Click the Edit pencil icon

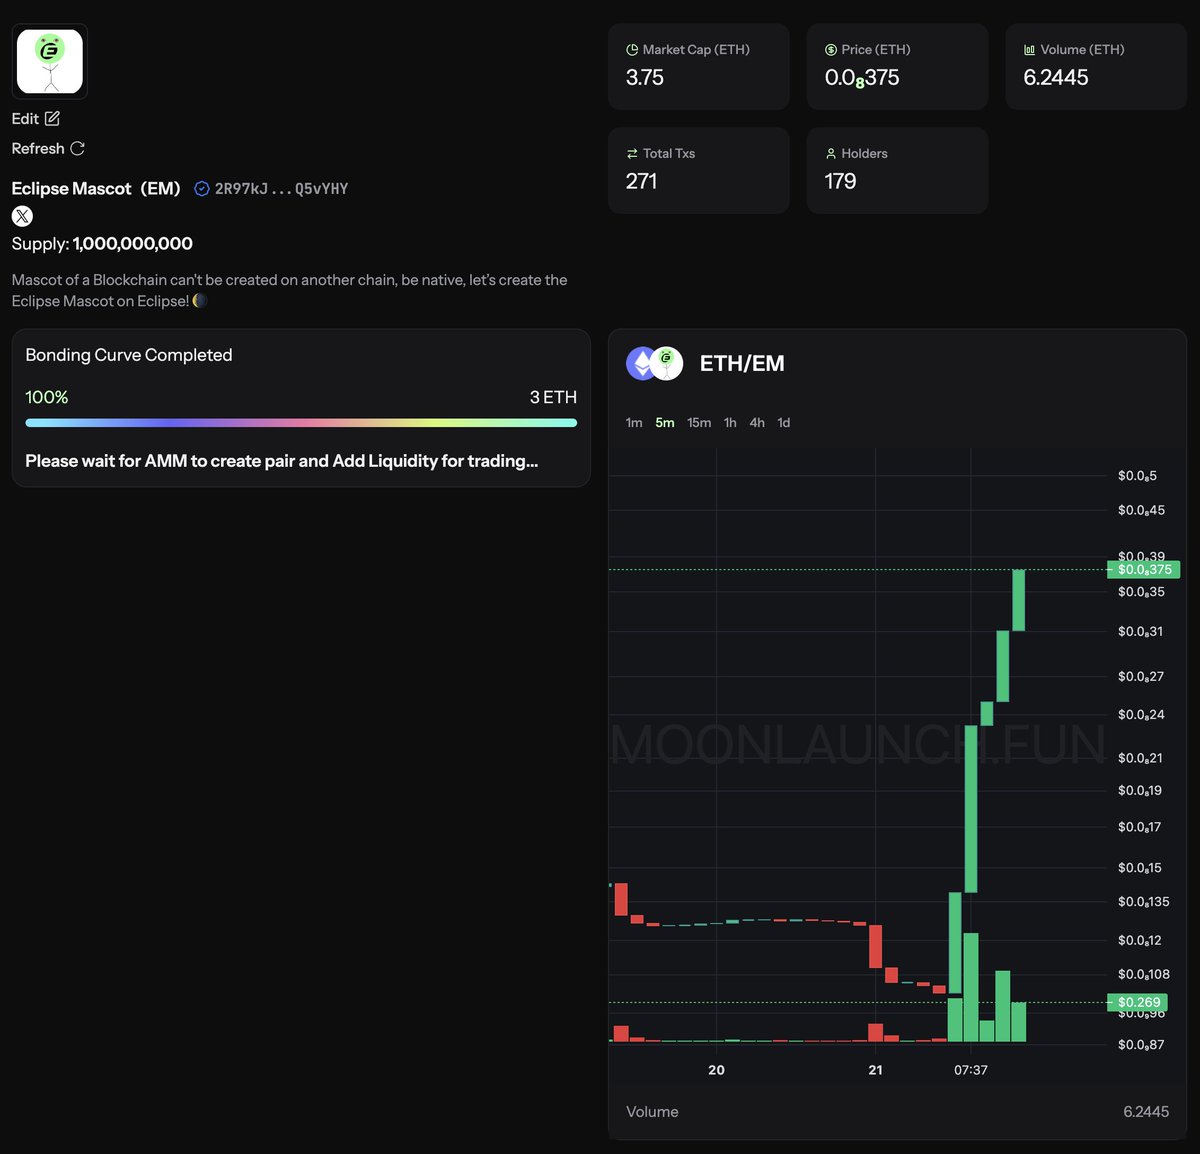click(52, 118)
